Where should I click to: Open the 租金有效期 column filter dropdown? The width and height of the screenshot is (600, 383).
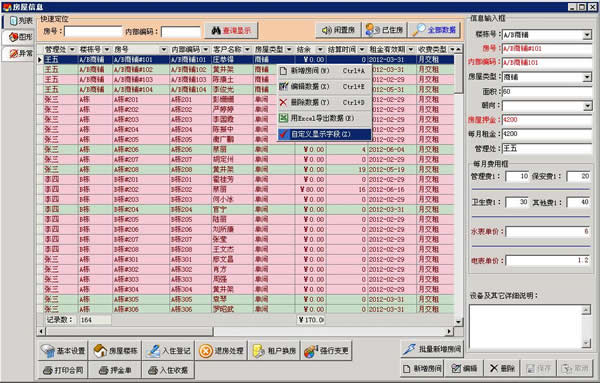click(x=411, y=50)
